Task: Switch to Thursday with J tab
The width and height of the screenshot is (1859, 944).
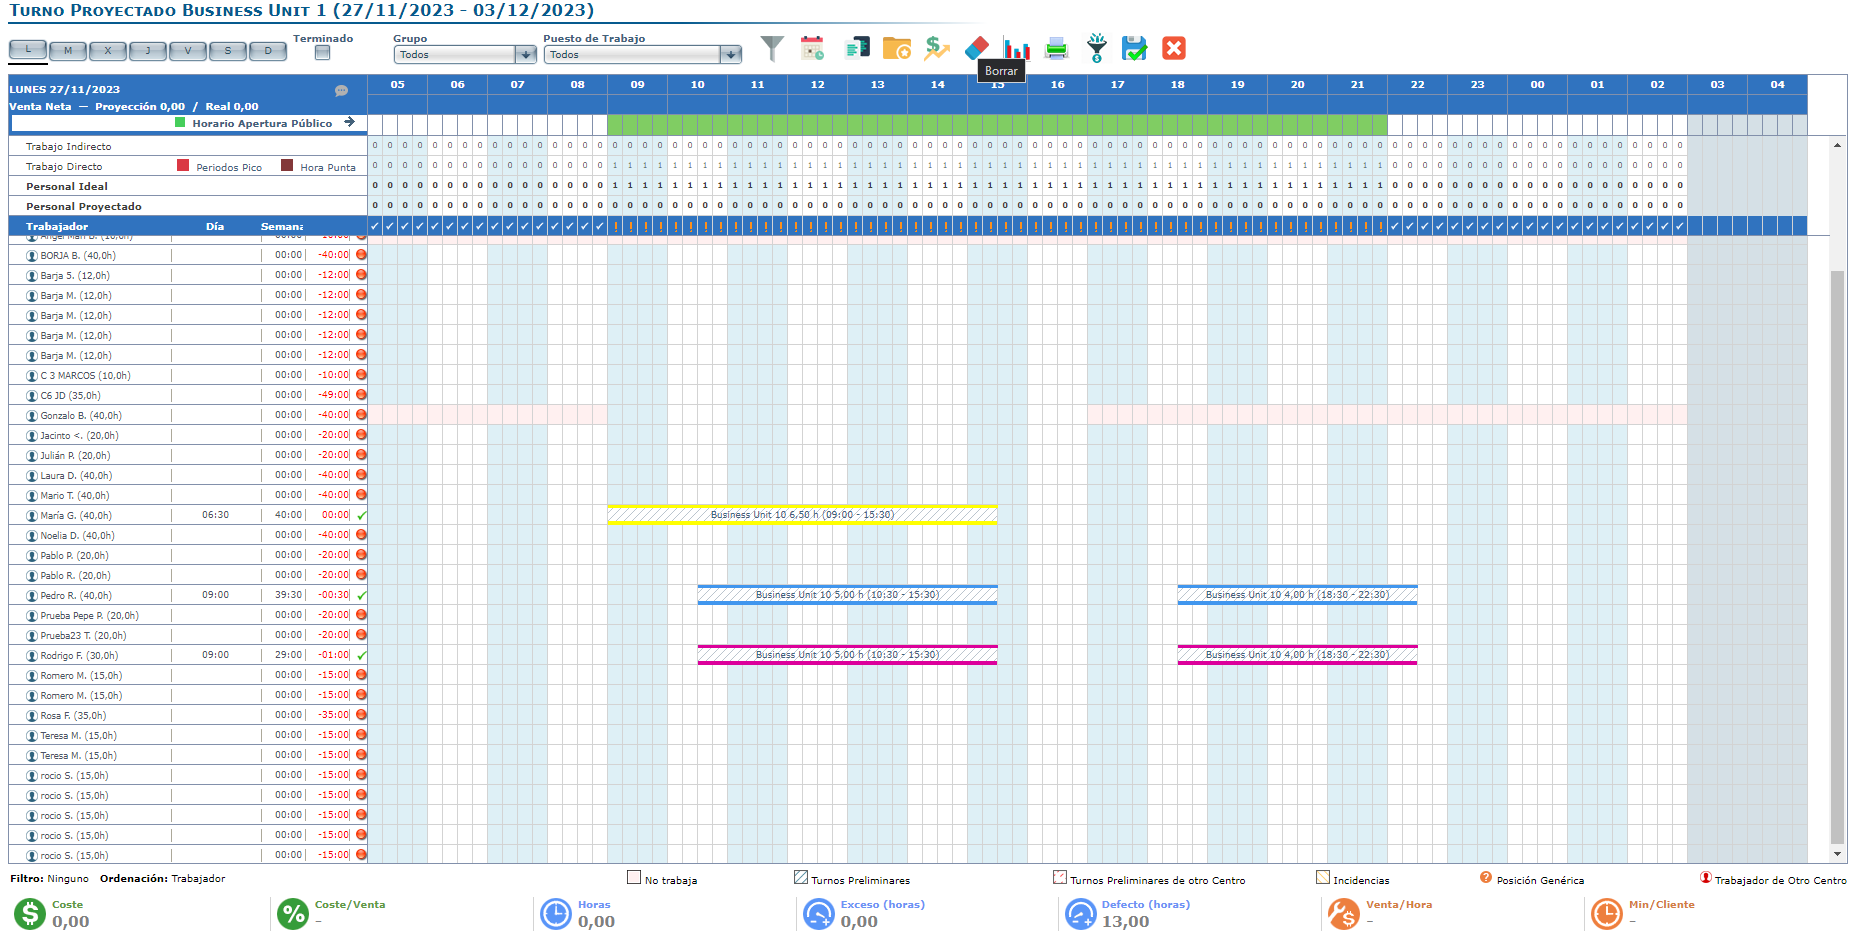Action: 148,50
